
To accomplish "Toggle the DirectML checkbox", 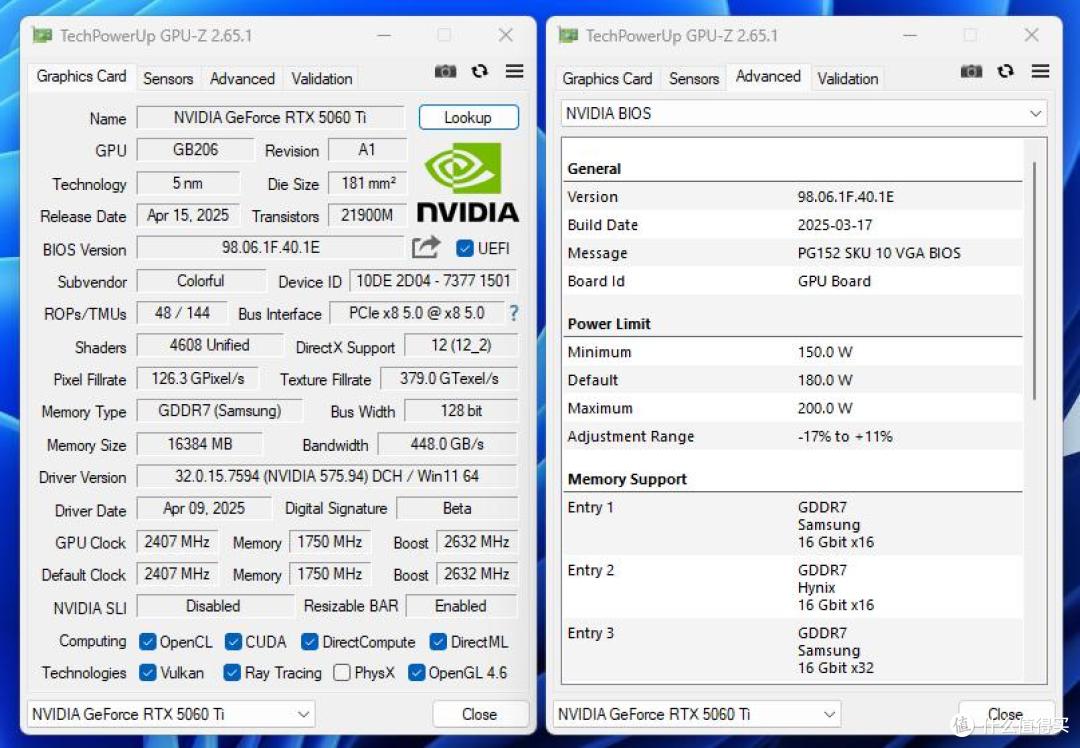I will 438,642.
